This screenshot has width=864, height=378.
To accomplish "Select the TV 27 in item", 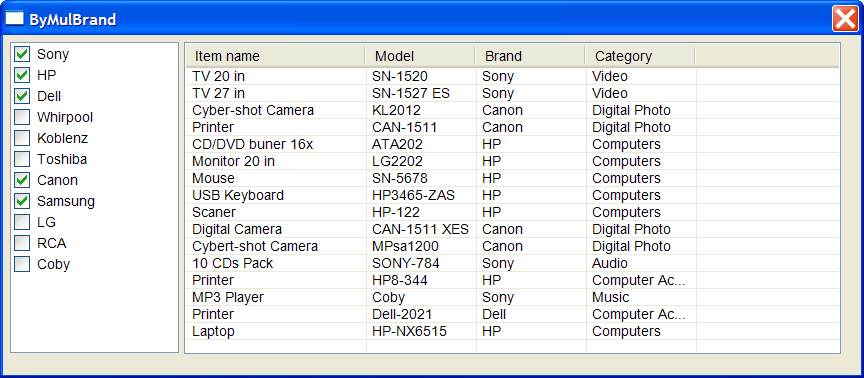I will click(512, 93).
